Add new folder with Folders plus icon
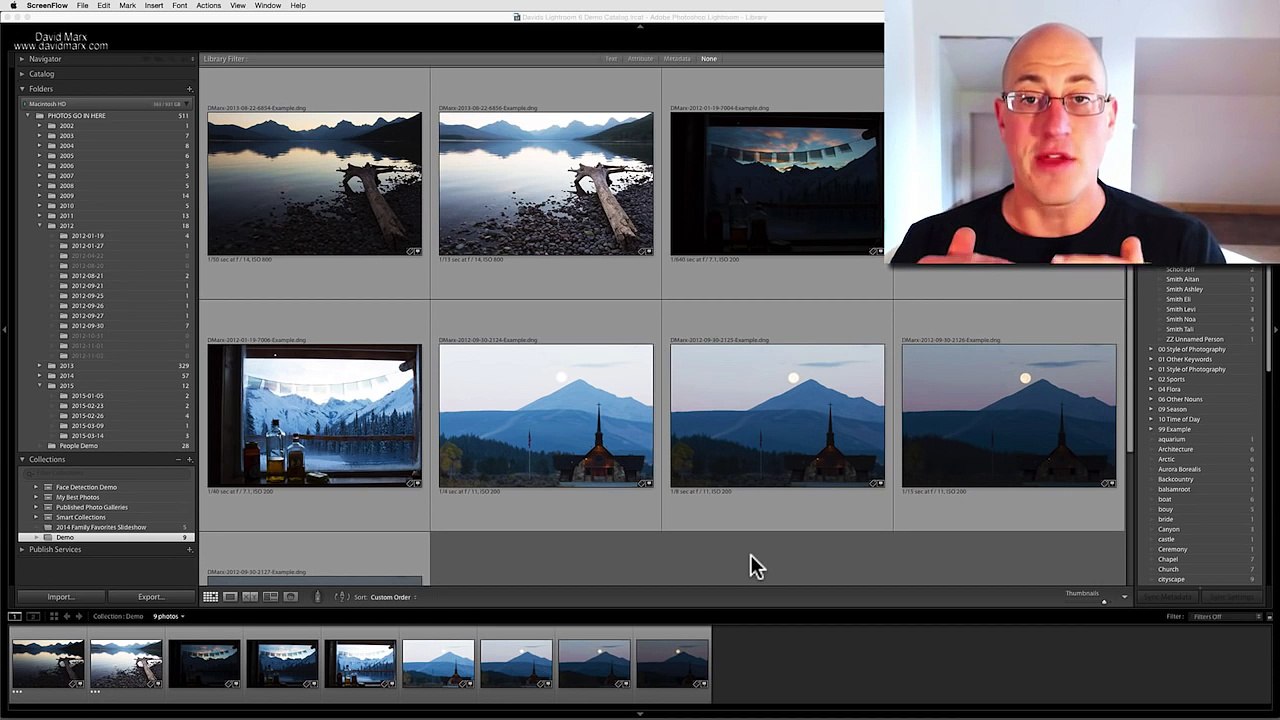The width and height of the screenshot is (1280, 720). 189,89
